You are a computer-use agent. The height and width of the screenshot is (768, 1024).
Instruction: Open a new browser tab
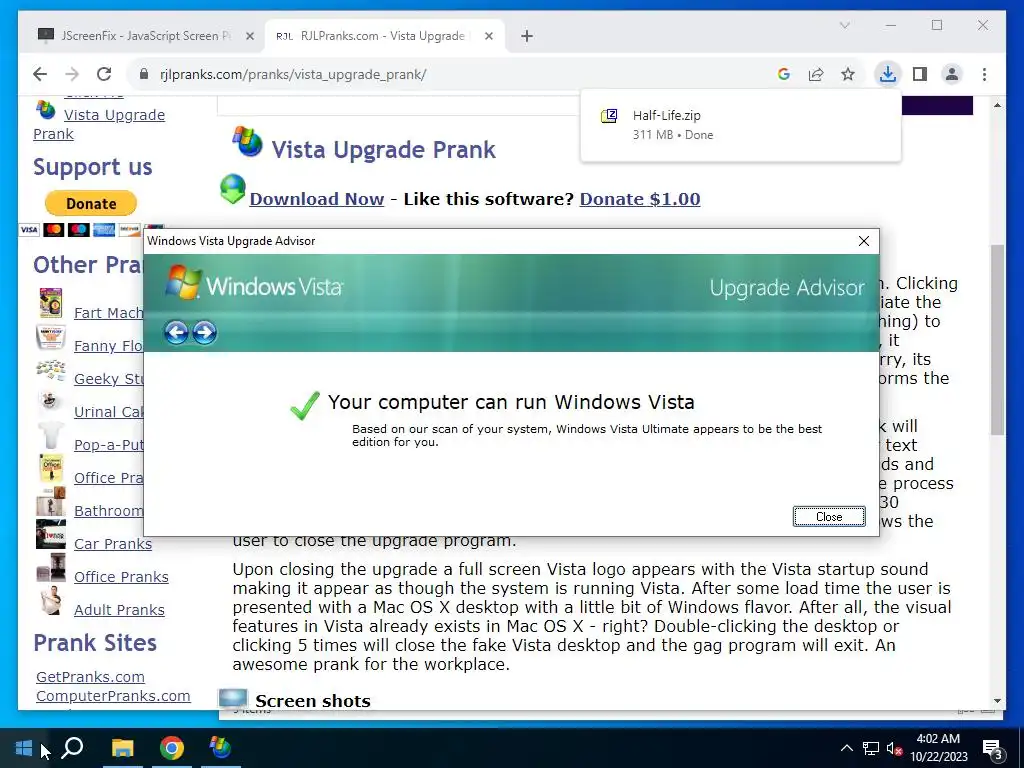[526, 36]
